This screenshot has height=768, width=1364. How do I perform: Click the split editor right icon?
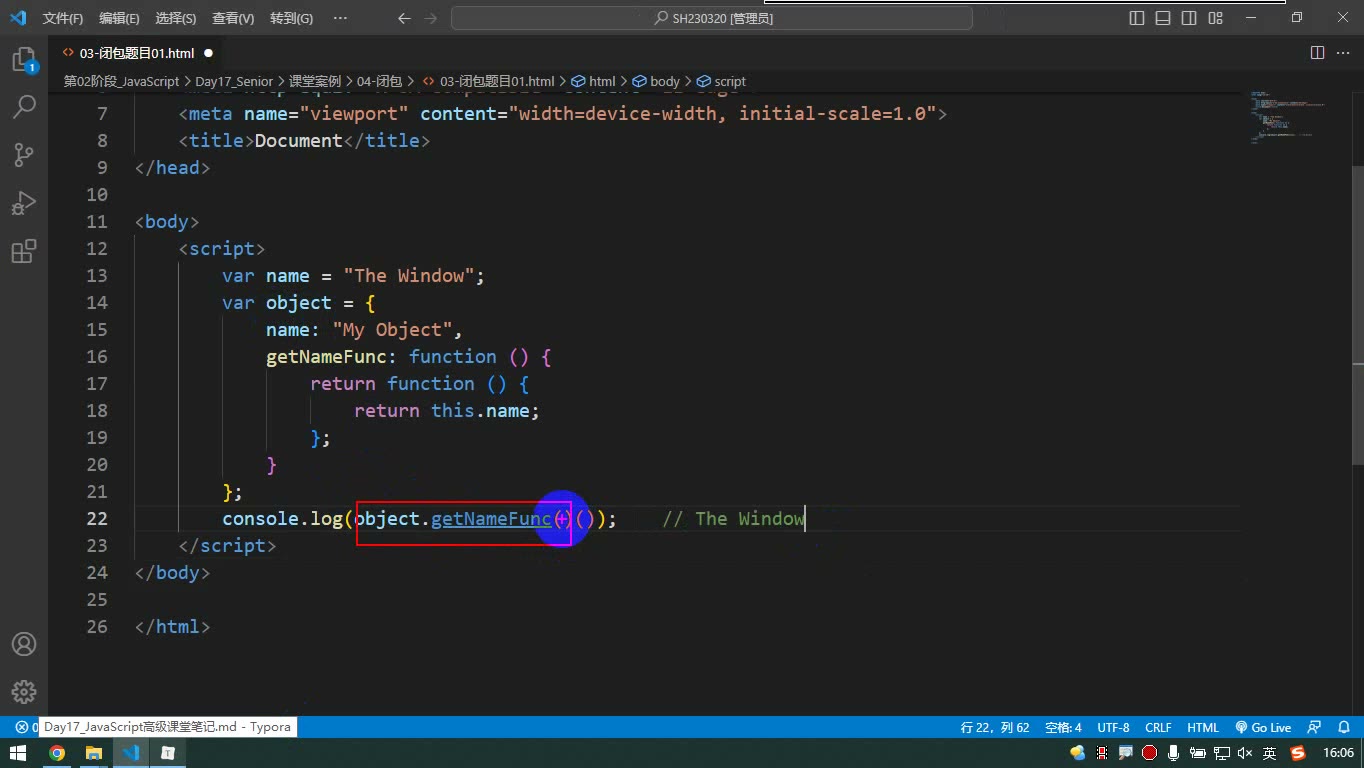[x=1318, y=53]
